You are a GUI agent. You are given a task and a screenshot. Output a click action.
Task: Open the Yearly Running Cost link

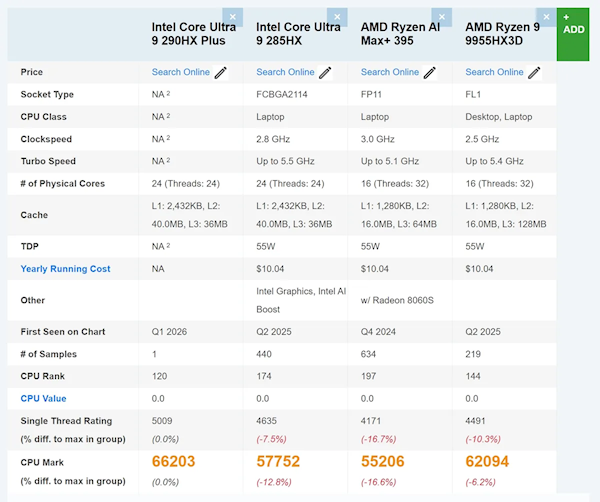(x=66, y=269)
